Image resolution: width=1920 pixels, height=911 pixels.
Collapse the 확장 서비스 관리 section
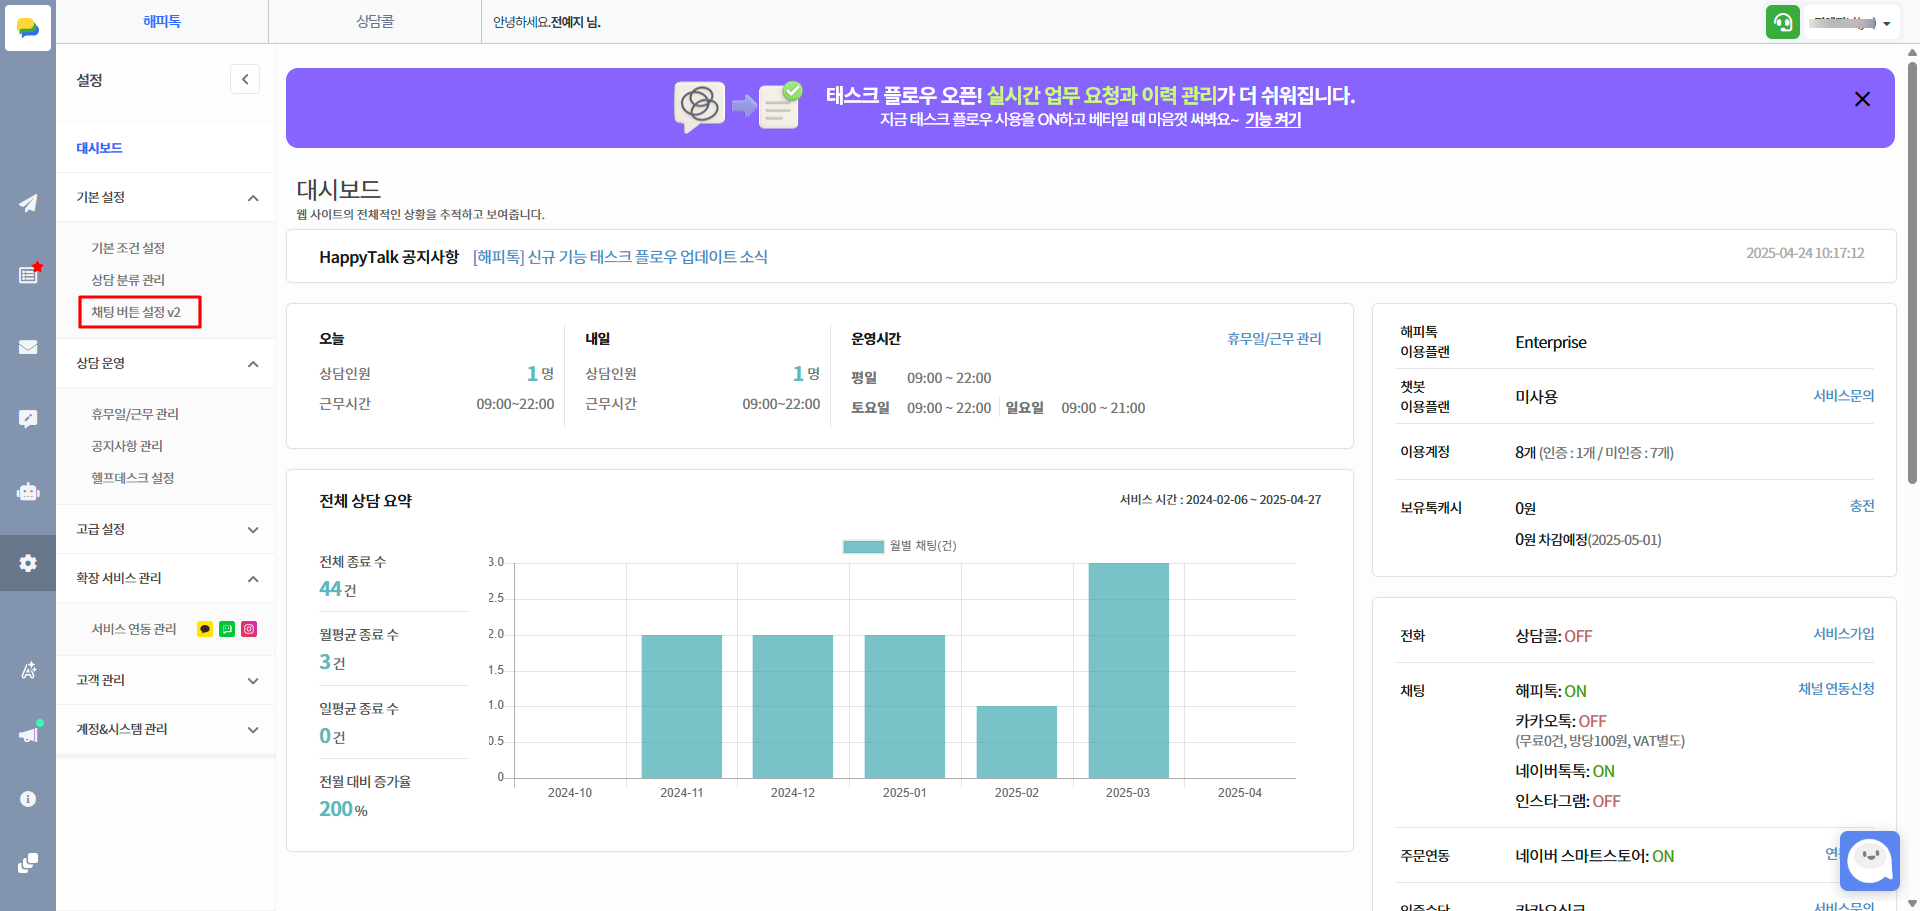point(253,579)
